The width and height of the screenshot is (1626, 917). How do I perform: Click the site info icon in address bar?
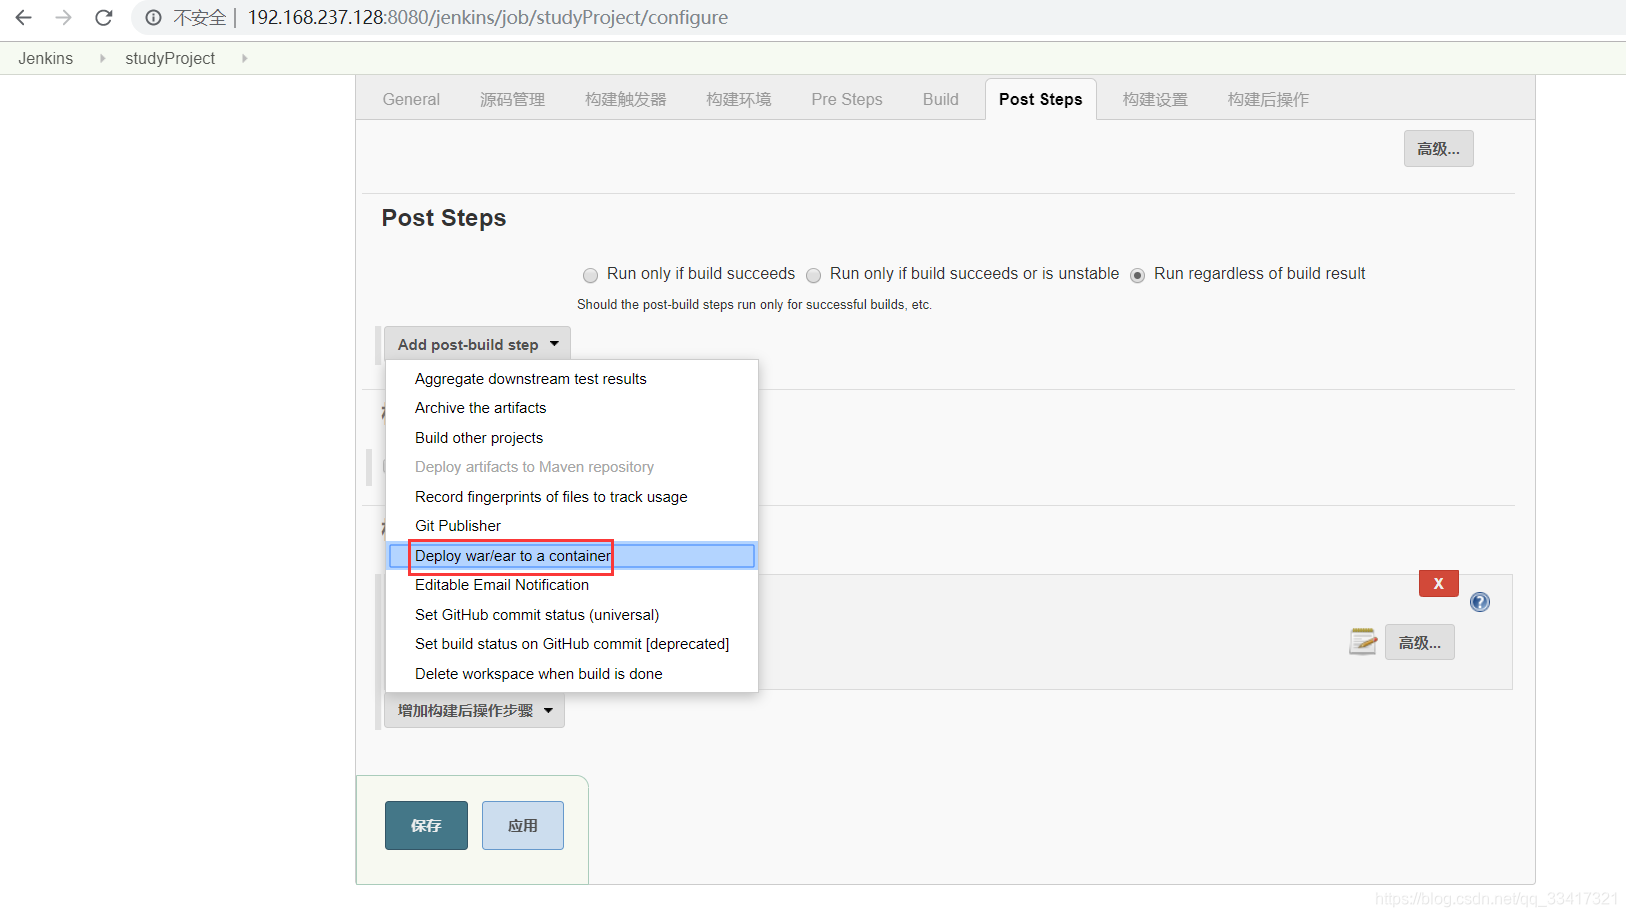pyautogui.click(x=153, y=18)
